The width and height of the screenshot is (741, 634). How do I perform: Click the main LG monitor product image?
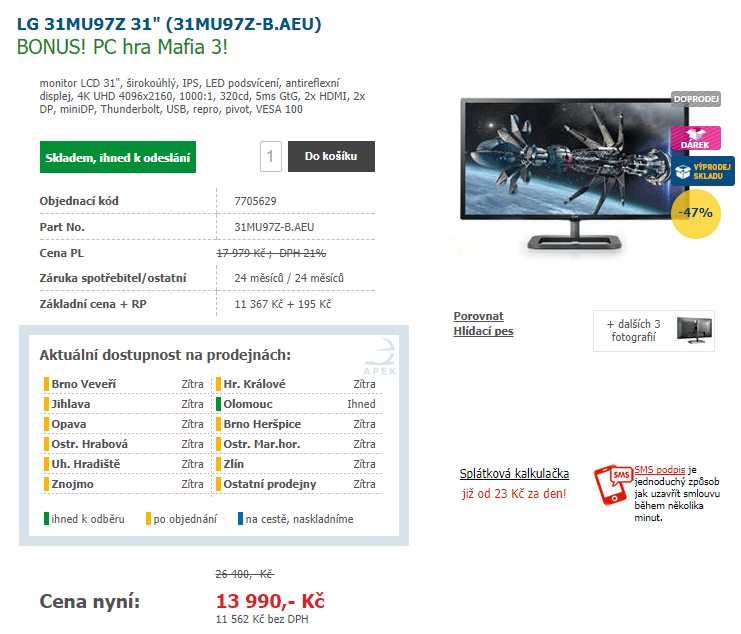pyautogui.click(x=574, y=173)
